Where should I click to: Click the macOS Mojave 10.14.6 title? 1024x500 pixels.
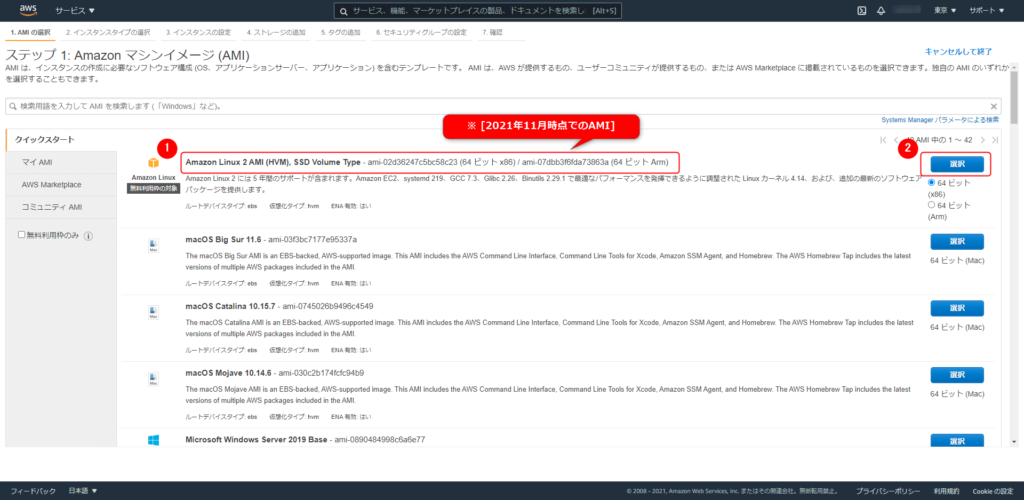(228, 373)
